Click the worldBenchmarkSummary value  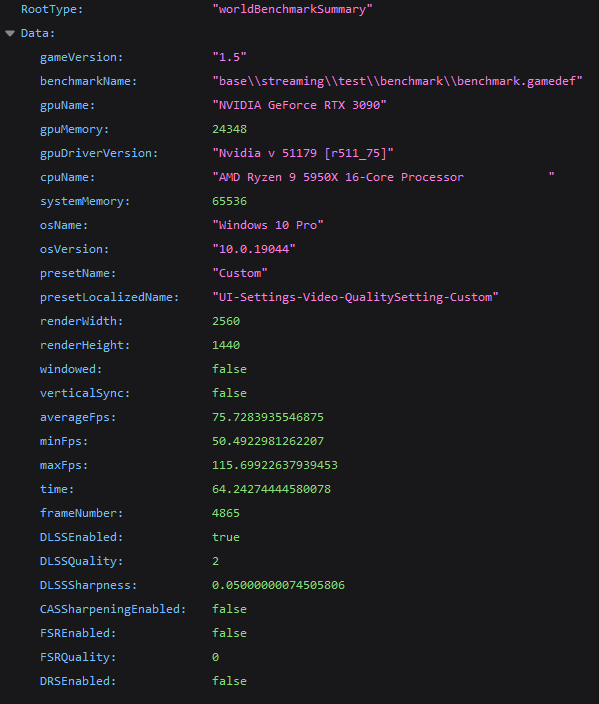pyautogui.click(x=292, y=9)
